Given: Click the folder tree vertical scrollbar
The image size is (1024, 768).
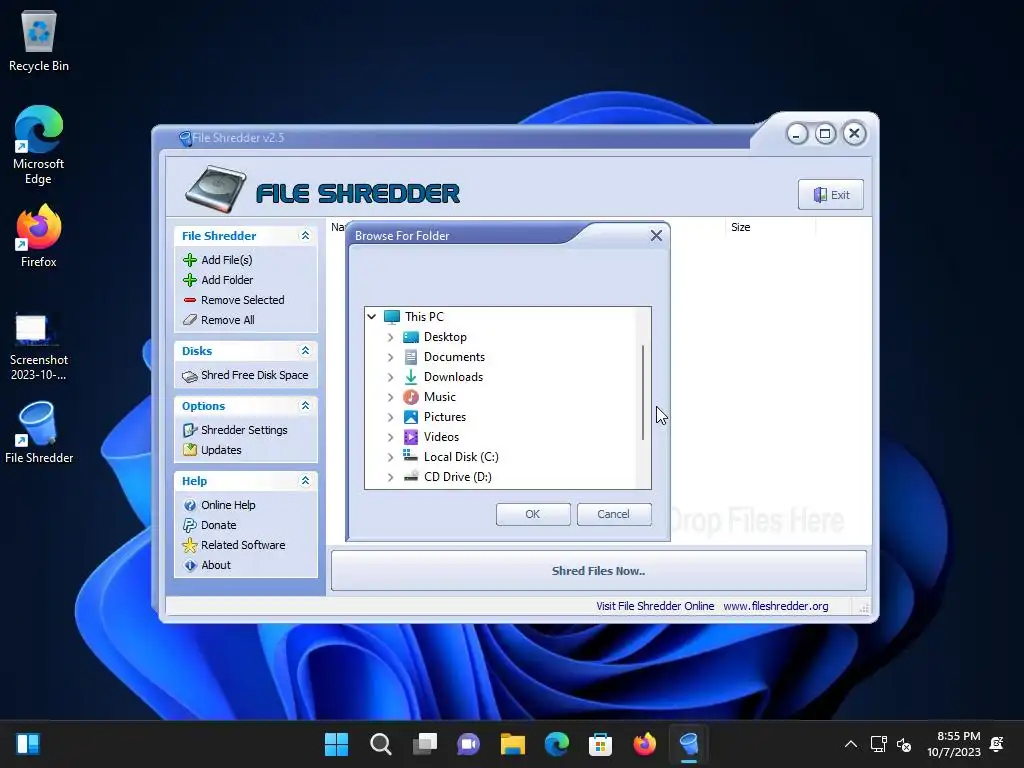Looking at the screenshot, I should [x=643, y=392].
